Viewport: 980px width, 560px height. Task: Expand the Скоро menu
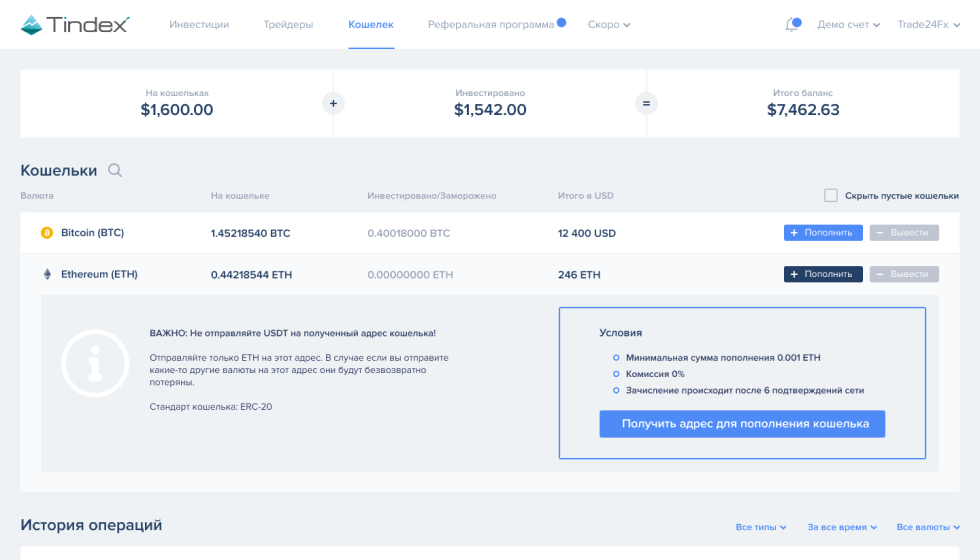608,25
